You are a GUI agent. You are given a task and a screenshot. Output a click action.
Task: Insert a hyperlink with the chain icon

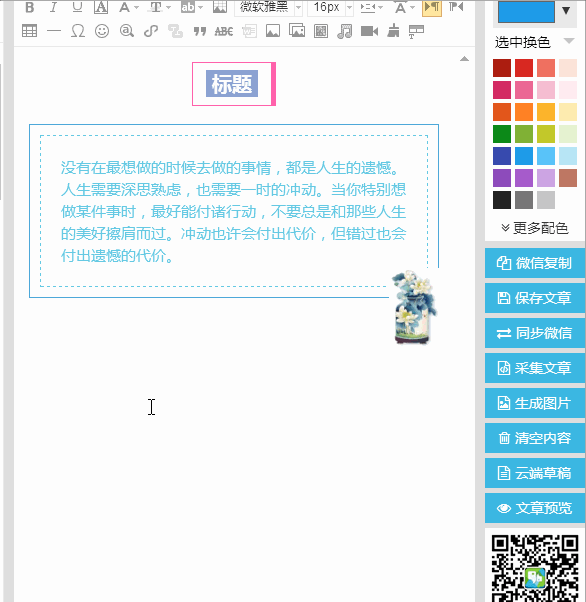point(151,31)
